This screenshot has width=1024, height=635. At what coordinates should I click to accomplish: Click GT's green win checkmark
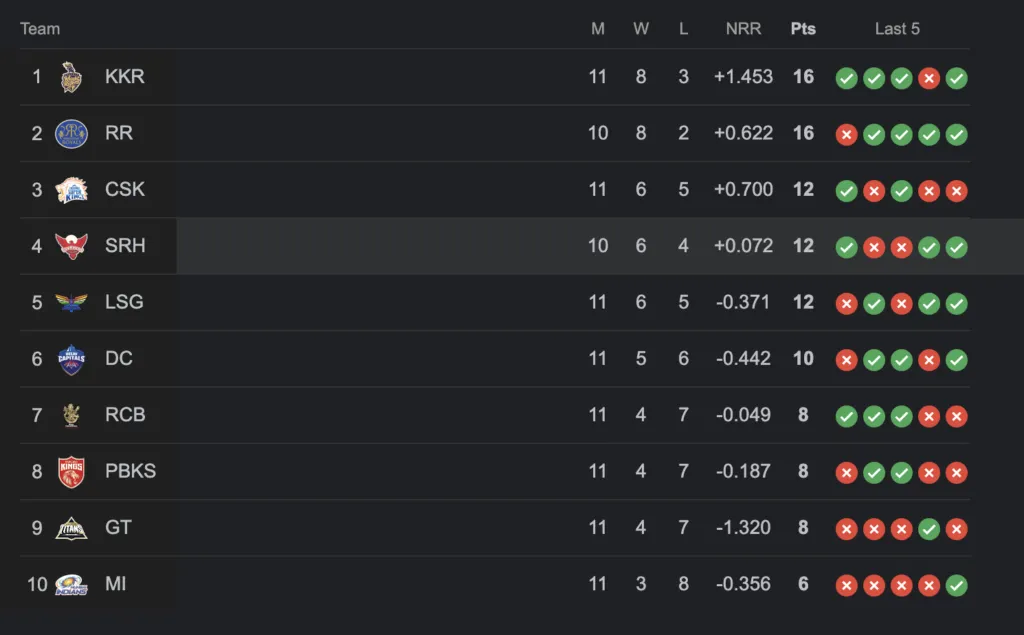(x=929, y=529)
